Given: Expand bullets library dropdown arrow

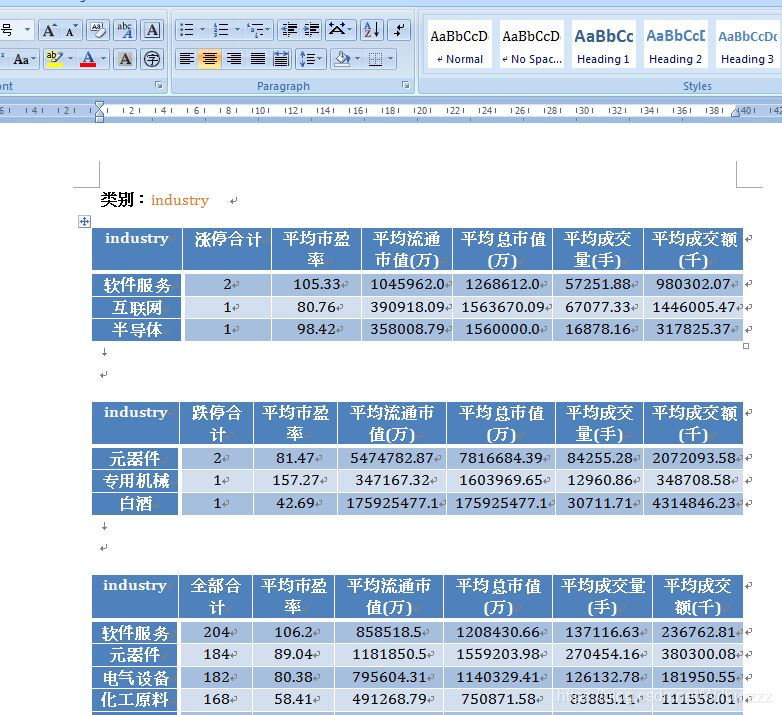Looking at the screenshot, I should tap(202, 30).
